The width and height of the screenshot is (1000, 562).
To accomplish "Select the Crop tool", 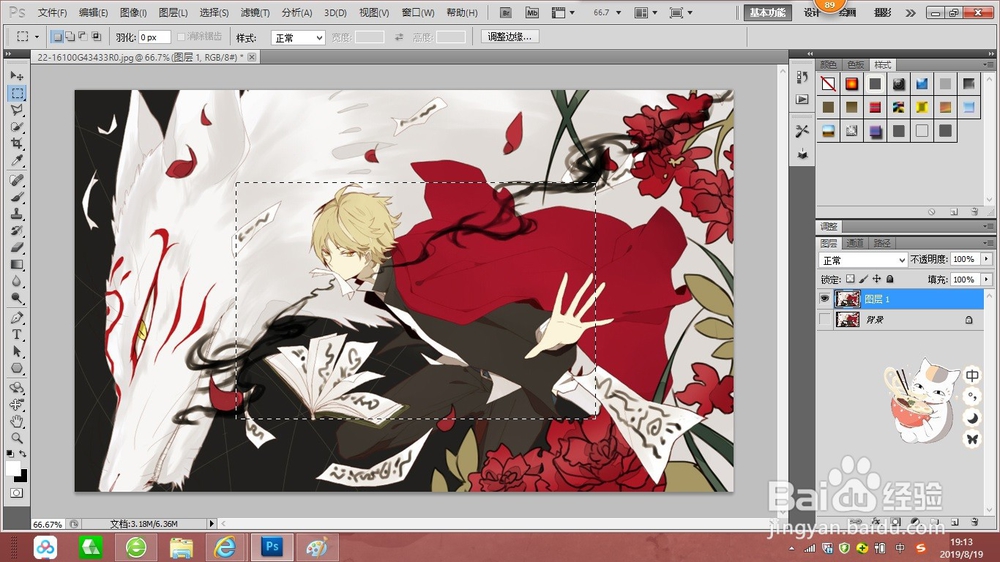I will [17, 144].
